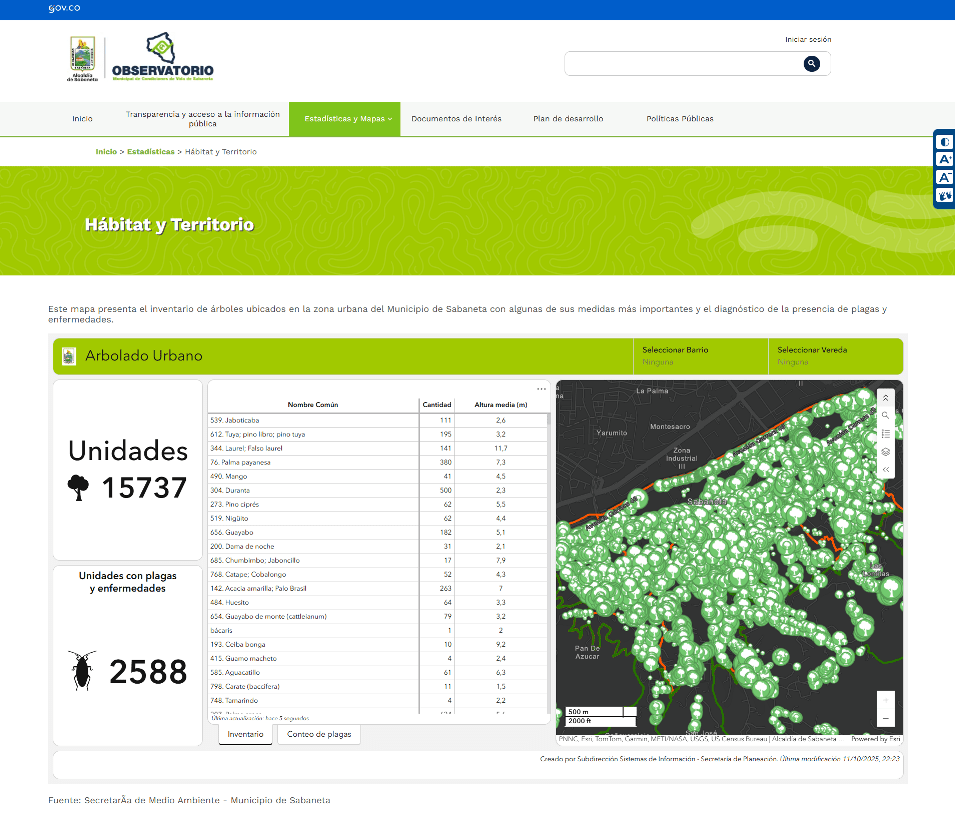Expand Estadísticas y Mapas menu
Screen dimensions: 955x813
click(345, 119)
